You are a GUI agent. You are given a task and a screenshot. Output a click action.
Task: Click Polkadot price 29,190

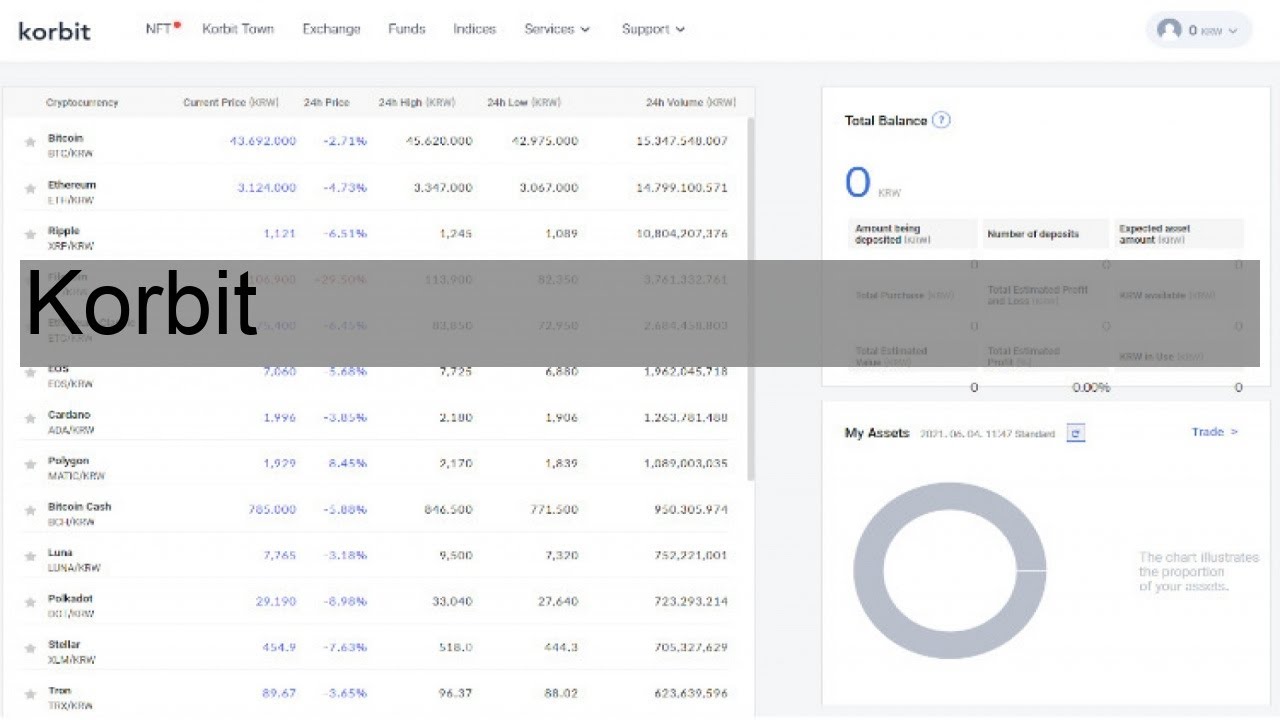[x=276, y=601]
